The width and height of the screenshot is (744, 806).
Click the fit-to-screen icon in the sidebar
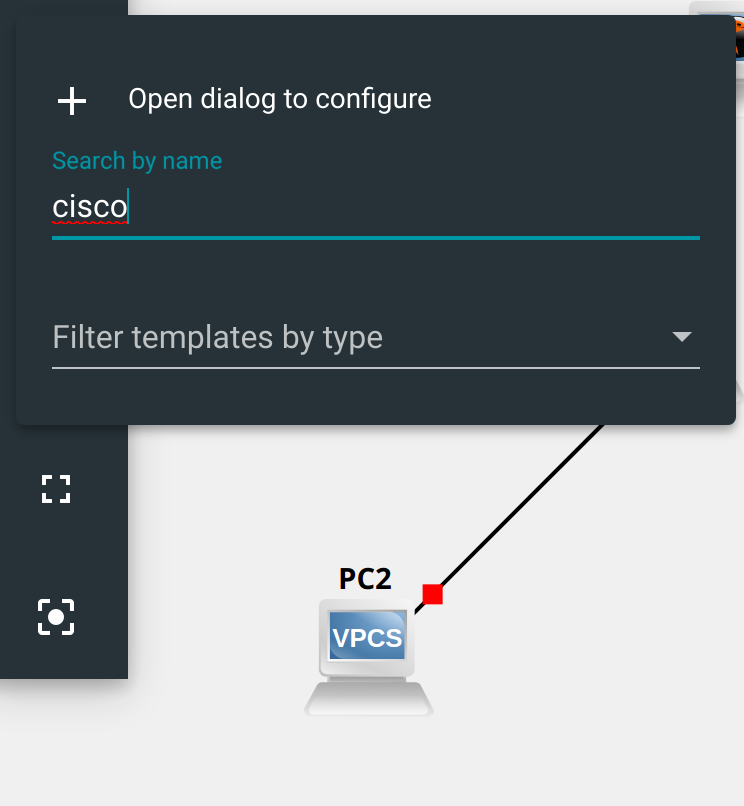56,488
